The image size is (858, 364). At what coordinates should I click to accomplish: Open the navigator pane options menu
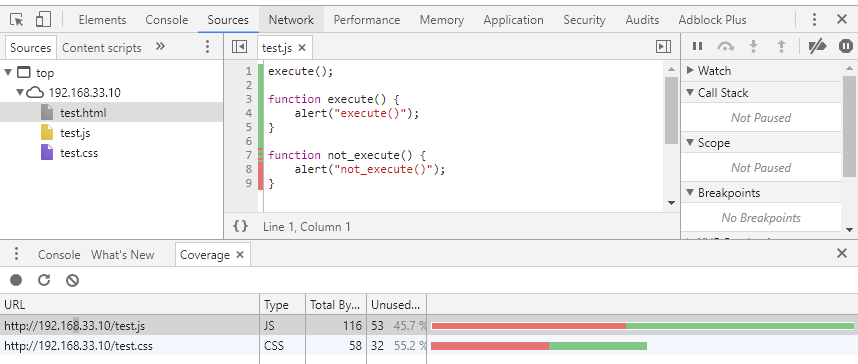coord(207,47)
